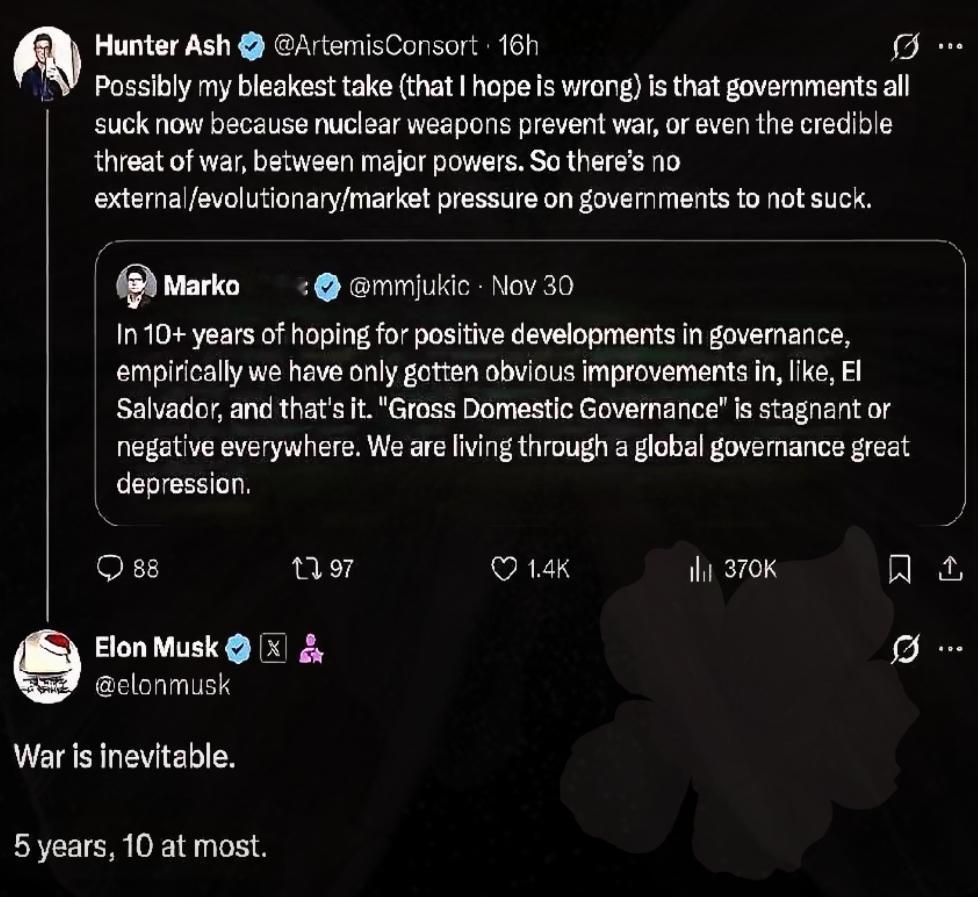View analytics with the 370K views icon
This screenshot has height=897, width=978.
click(701, 569)
